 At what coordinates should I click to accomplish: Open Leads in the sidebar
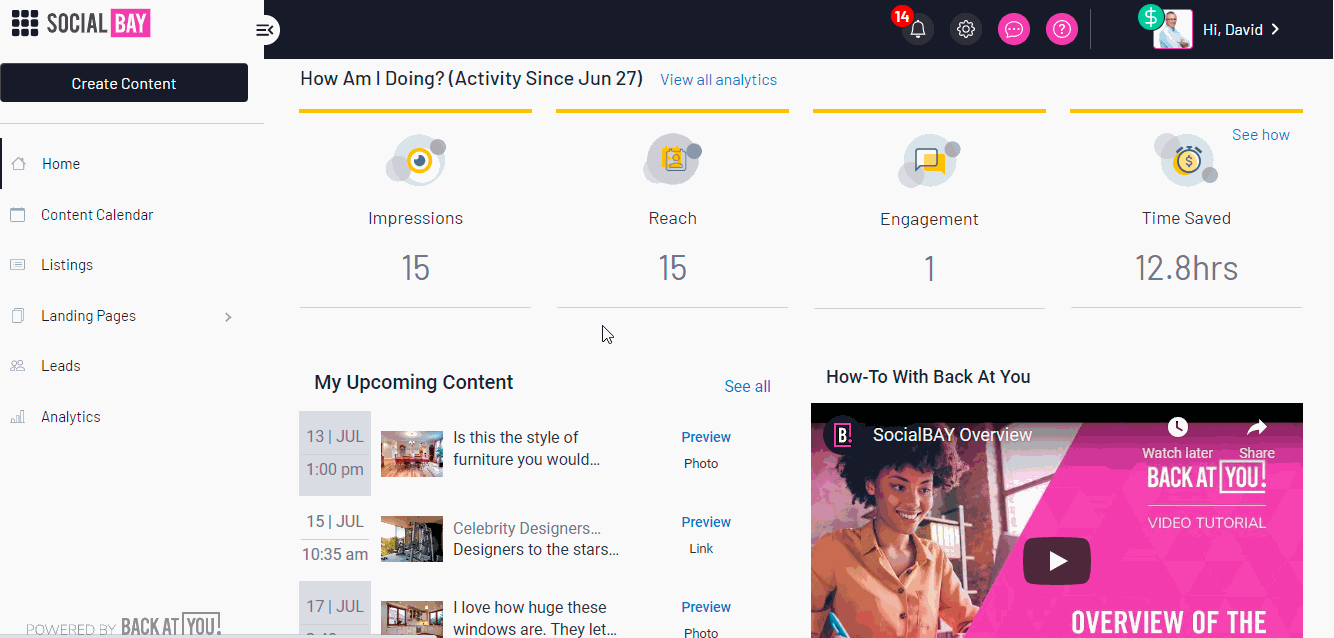(x=61, y=366)
